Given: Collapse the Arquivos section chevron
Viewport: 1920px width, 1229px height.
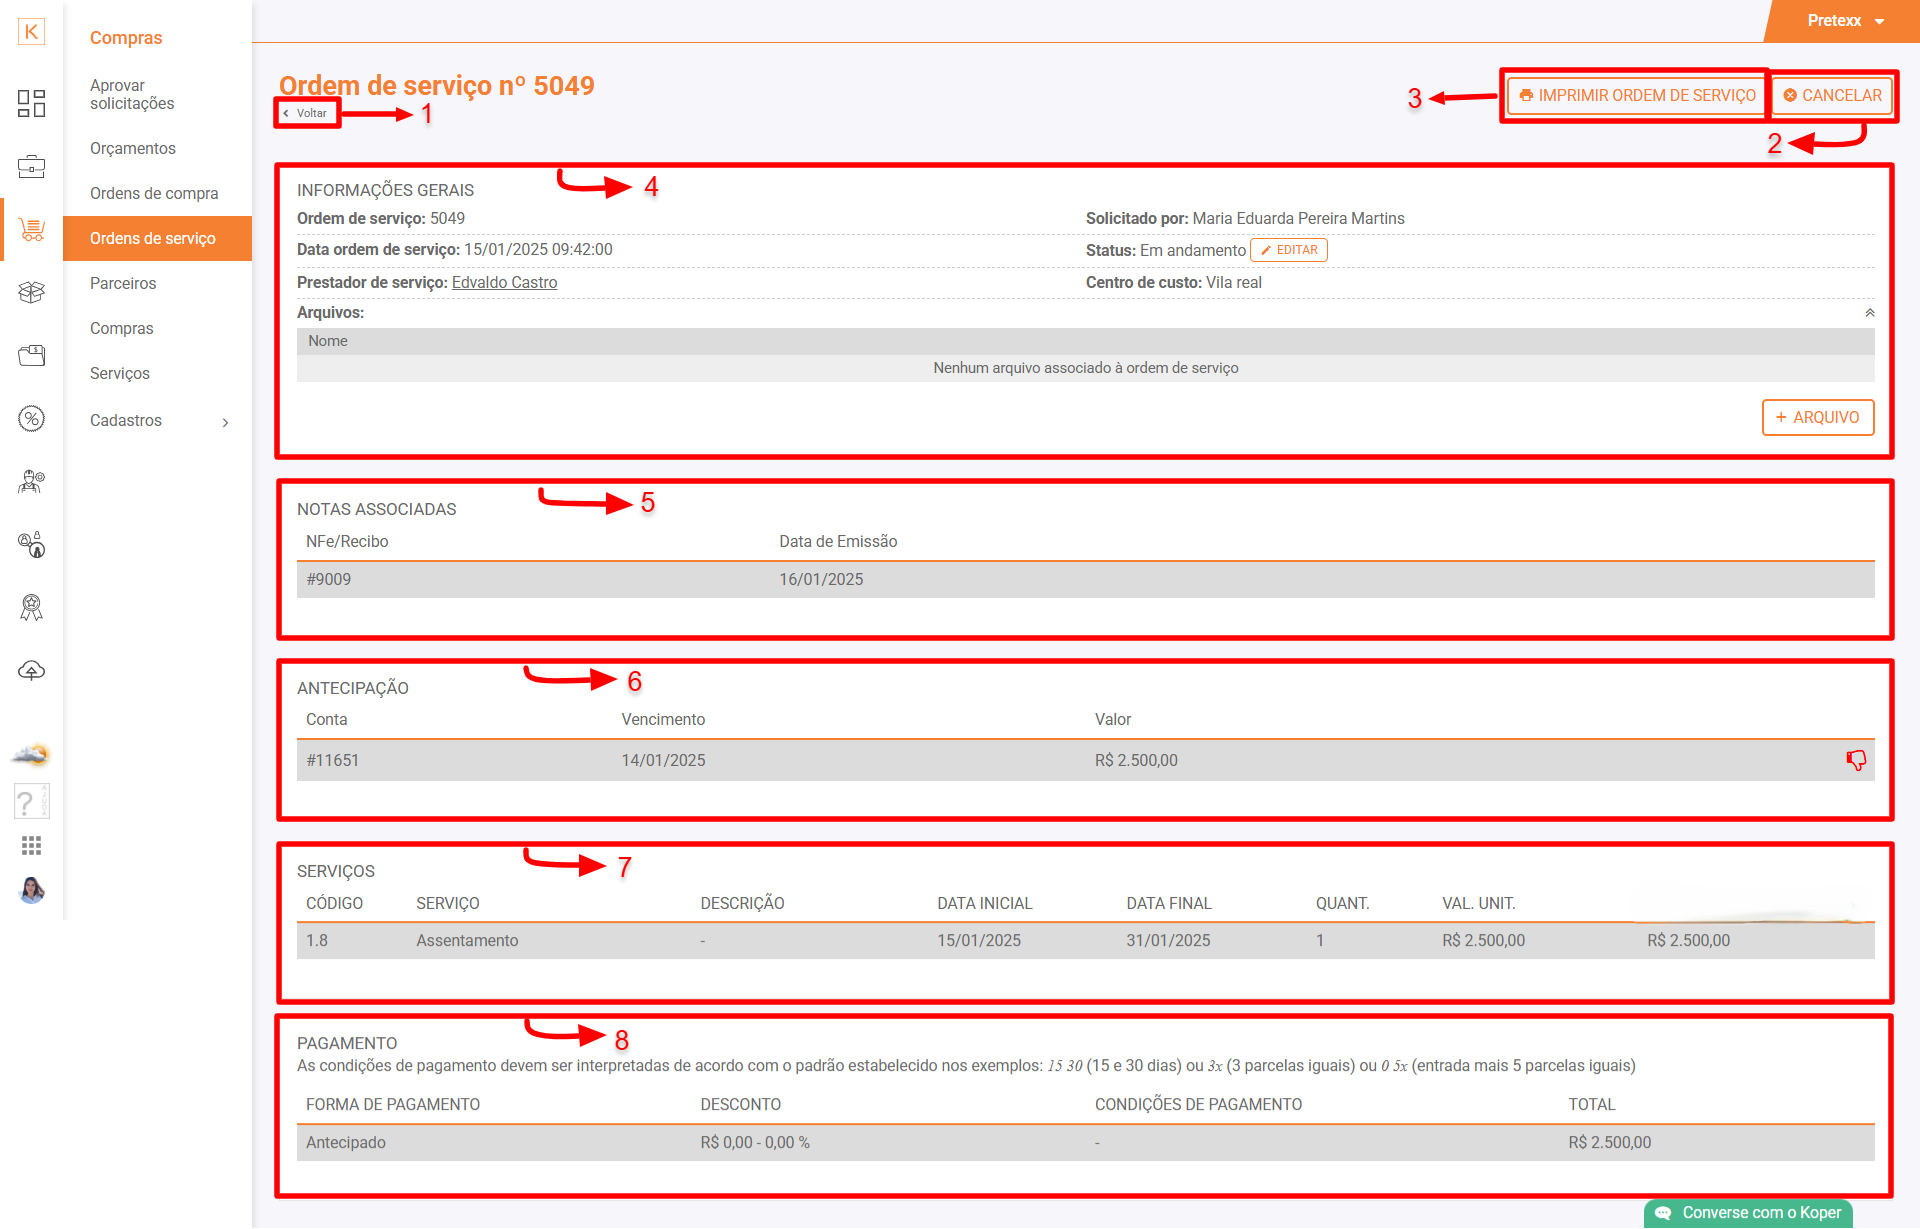Looking at the screenshot, I should tap(1869, 313).
